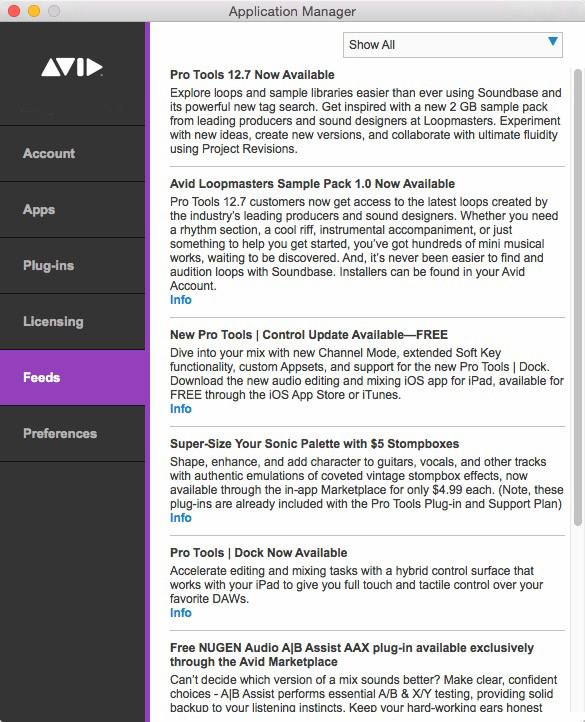
Task: Select the Free NUGEN Audio A|B Assist headline
Action: tap(351, 655)
